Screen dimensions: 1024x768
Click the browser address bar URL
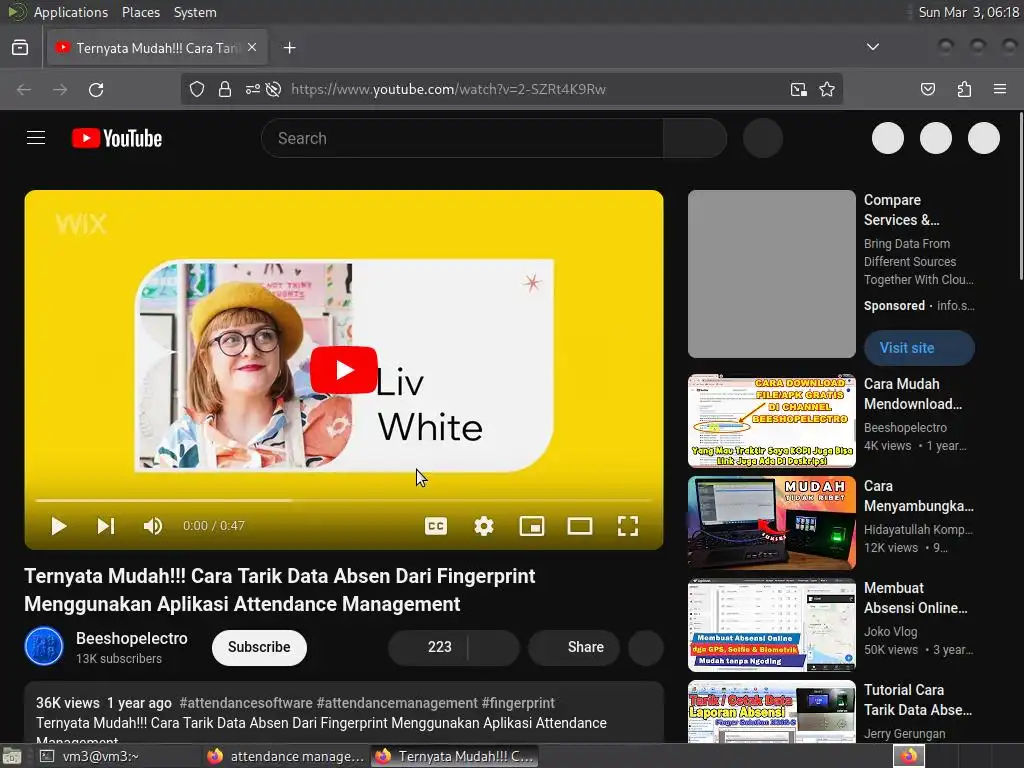click(x=448, y=89)
